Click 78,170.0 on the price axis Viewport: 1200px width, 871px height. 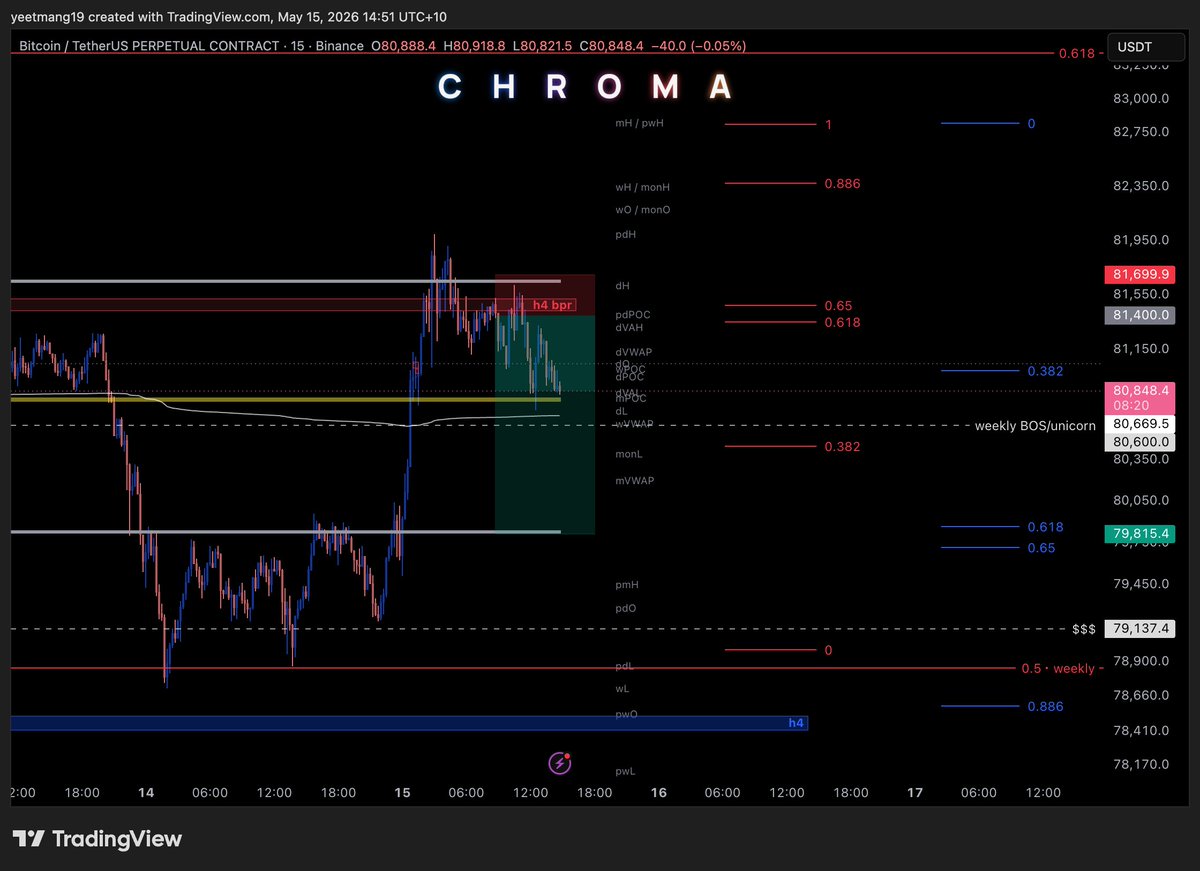click(x=1141, y=765)
